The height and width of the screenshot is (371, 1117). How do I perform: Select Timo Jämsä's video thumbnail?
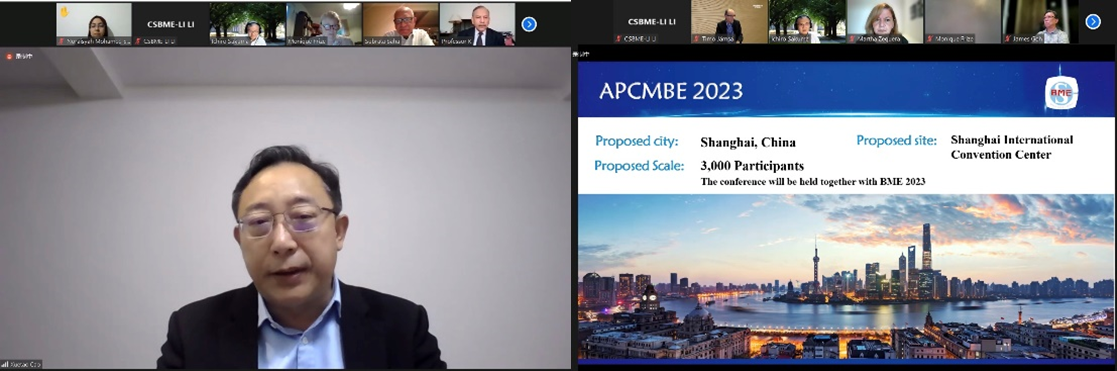click(x=729, y=21)
